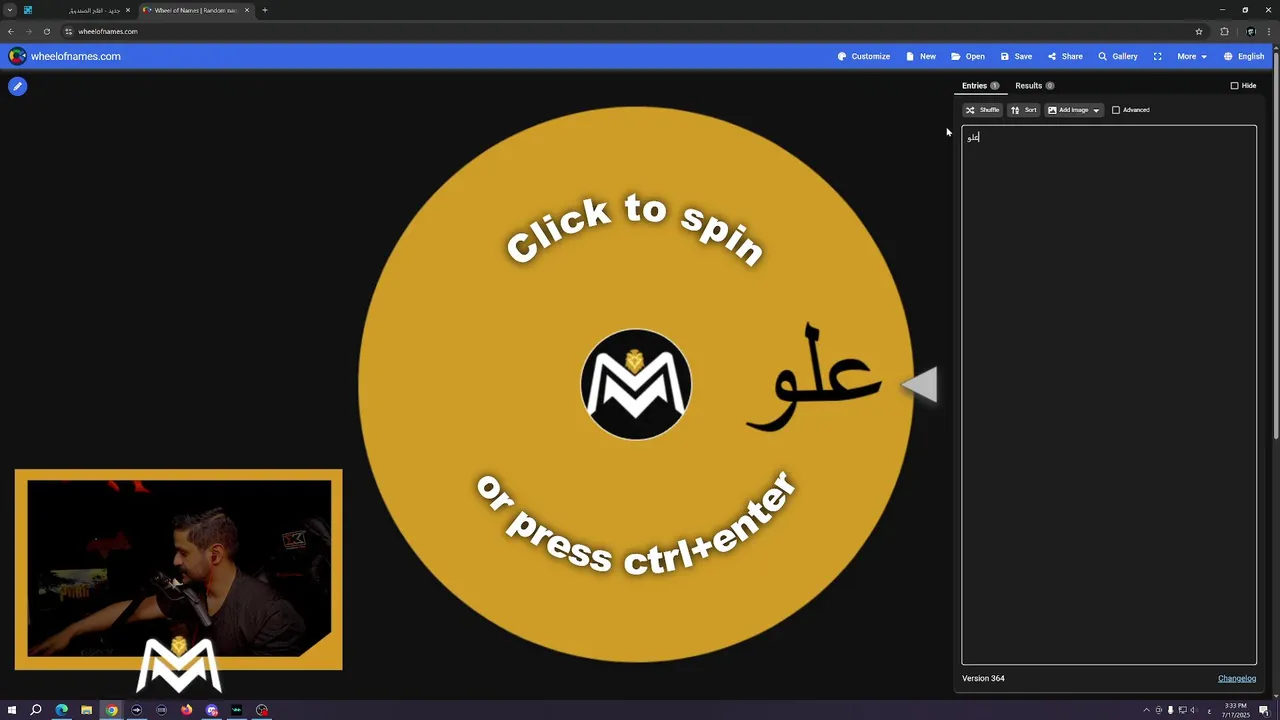Open Firefox from the taskbar
Image resolution: width=1280 pixels, height=720 pixels.
tap(186, 710)
